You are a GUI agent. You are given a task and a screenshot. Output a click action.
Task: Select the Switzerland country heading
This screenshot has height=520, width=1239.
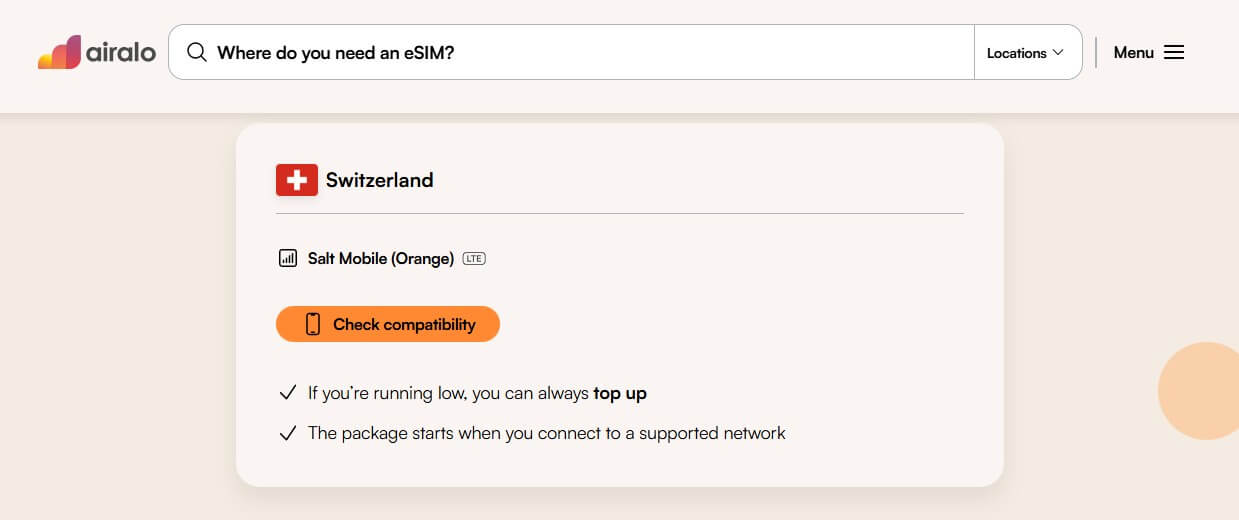(x=379, y=181)
